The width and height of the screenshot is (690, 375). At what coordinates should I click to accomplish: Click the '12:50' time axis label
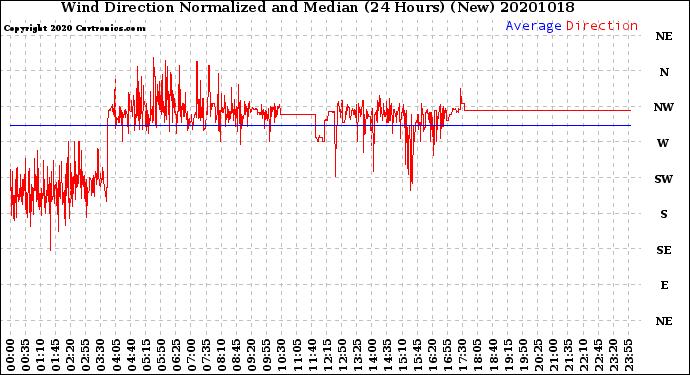pos(342,355)
